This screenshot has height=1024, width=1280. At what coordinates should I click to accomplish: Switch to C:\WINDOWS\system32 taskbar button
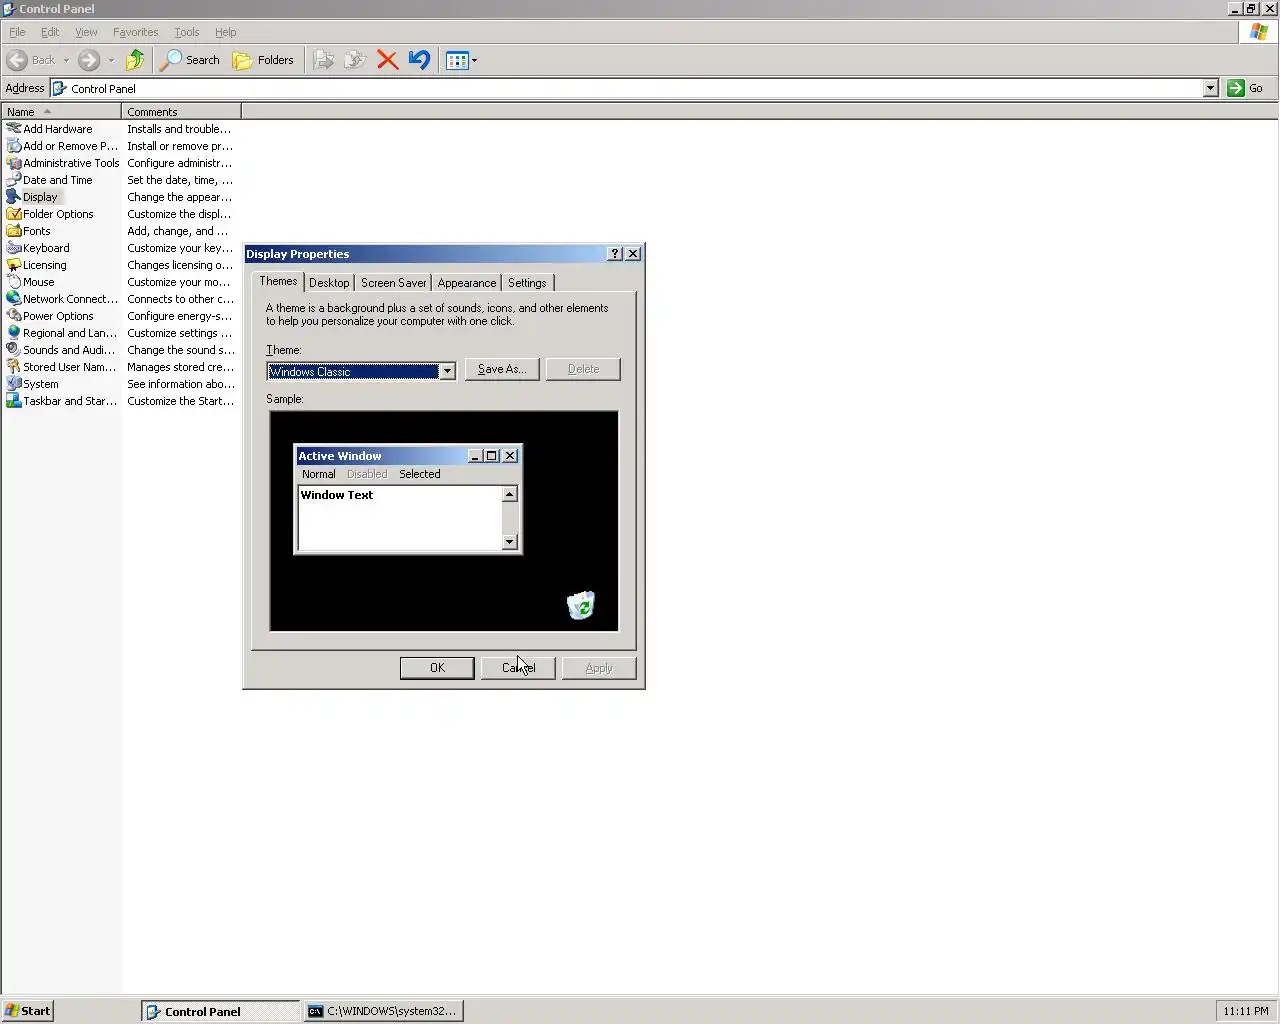383,1011
